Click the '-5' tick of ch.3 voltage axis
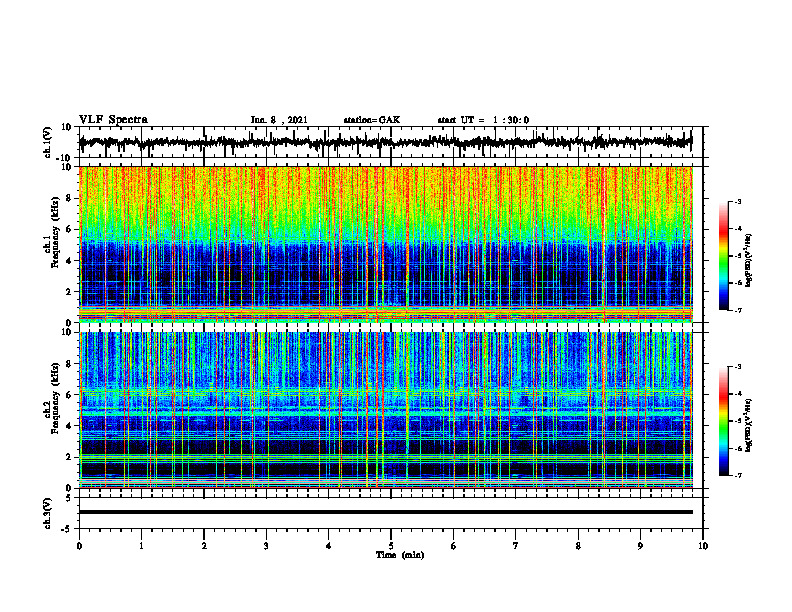 point(68,529)
